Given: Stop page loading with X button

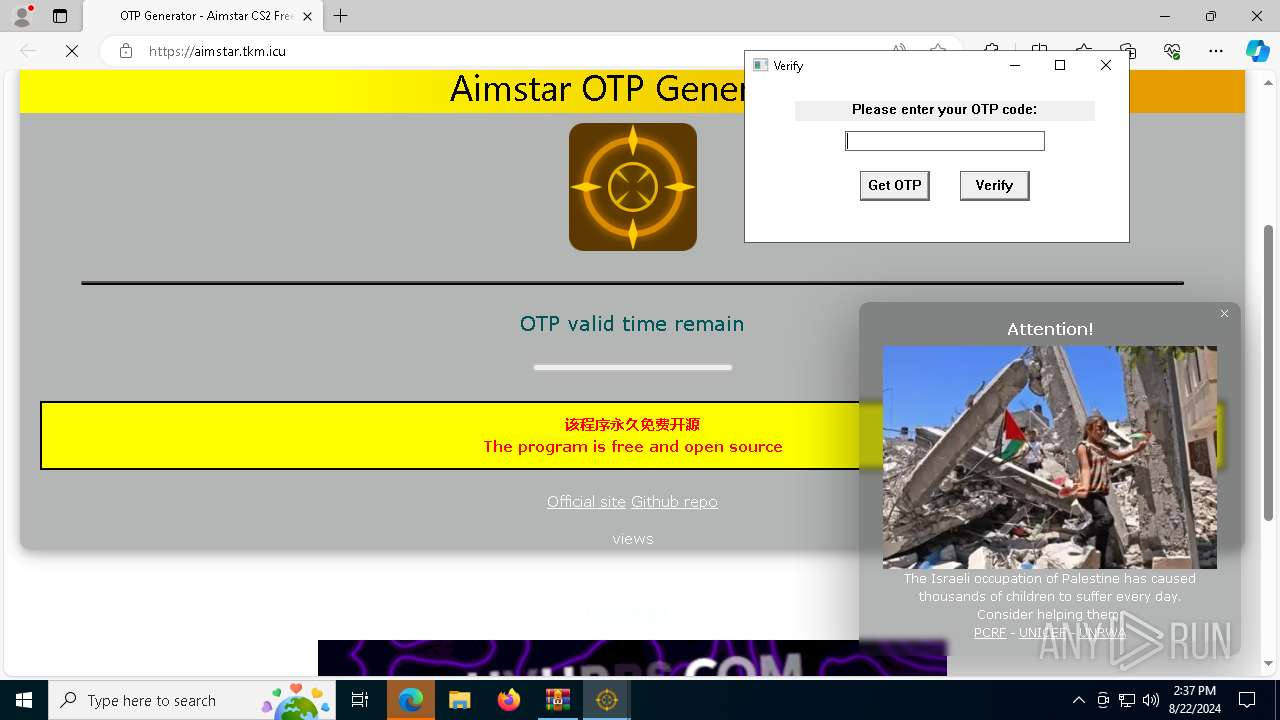Looking at the screenshot, I should point(72,51).
